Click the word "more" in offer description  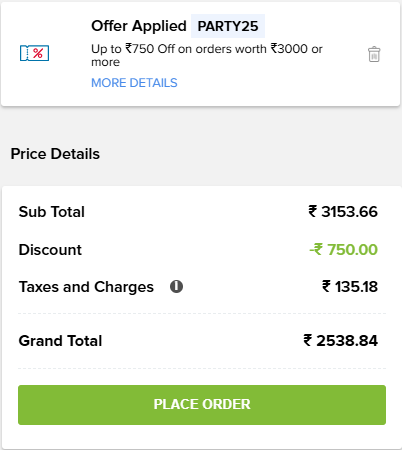106,62
